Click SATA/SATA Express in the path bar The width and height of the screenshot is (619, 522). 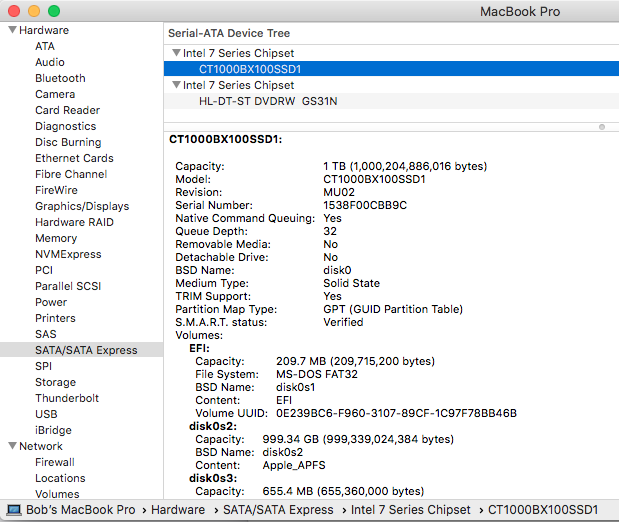click(278, 510)
